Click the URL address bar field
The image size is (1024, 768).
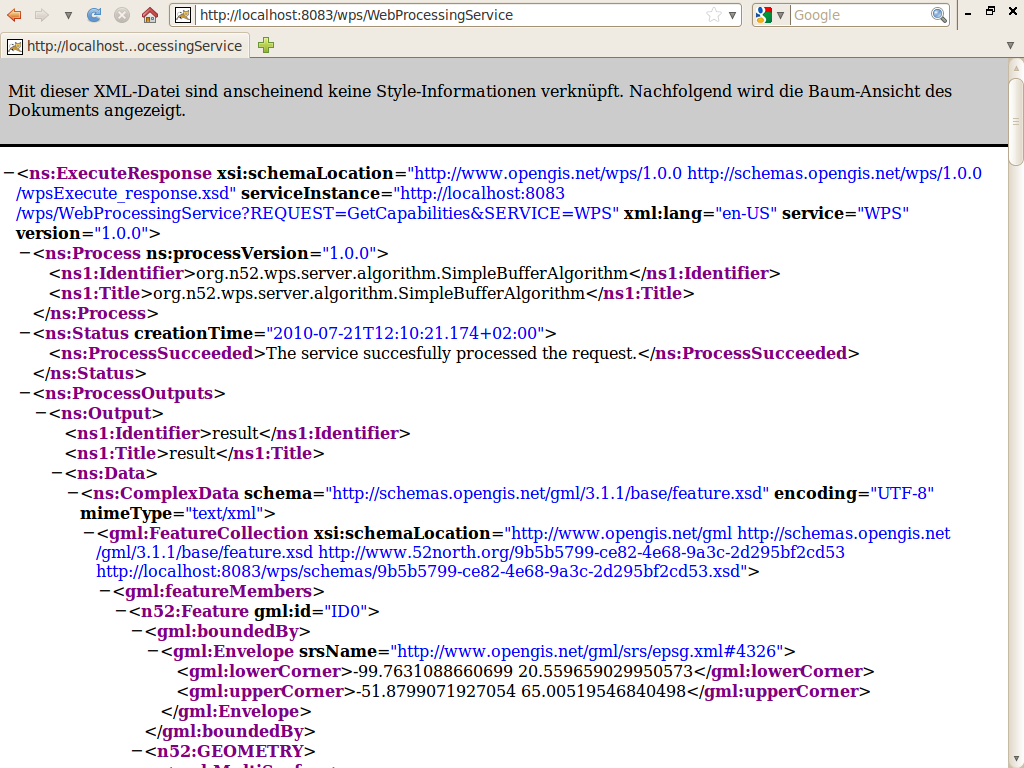click(x=450, y=15)
